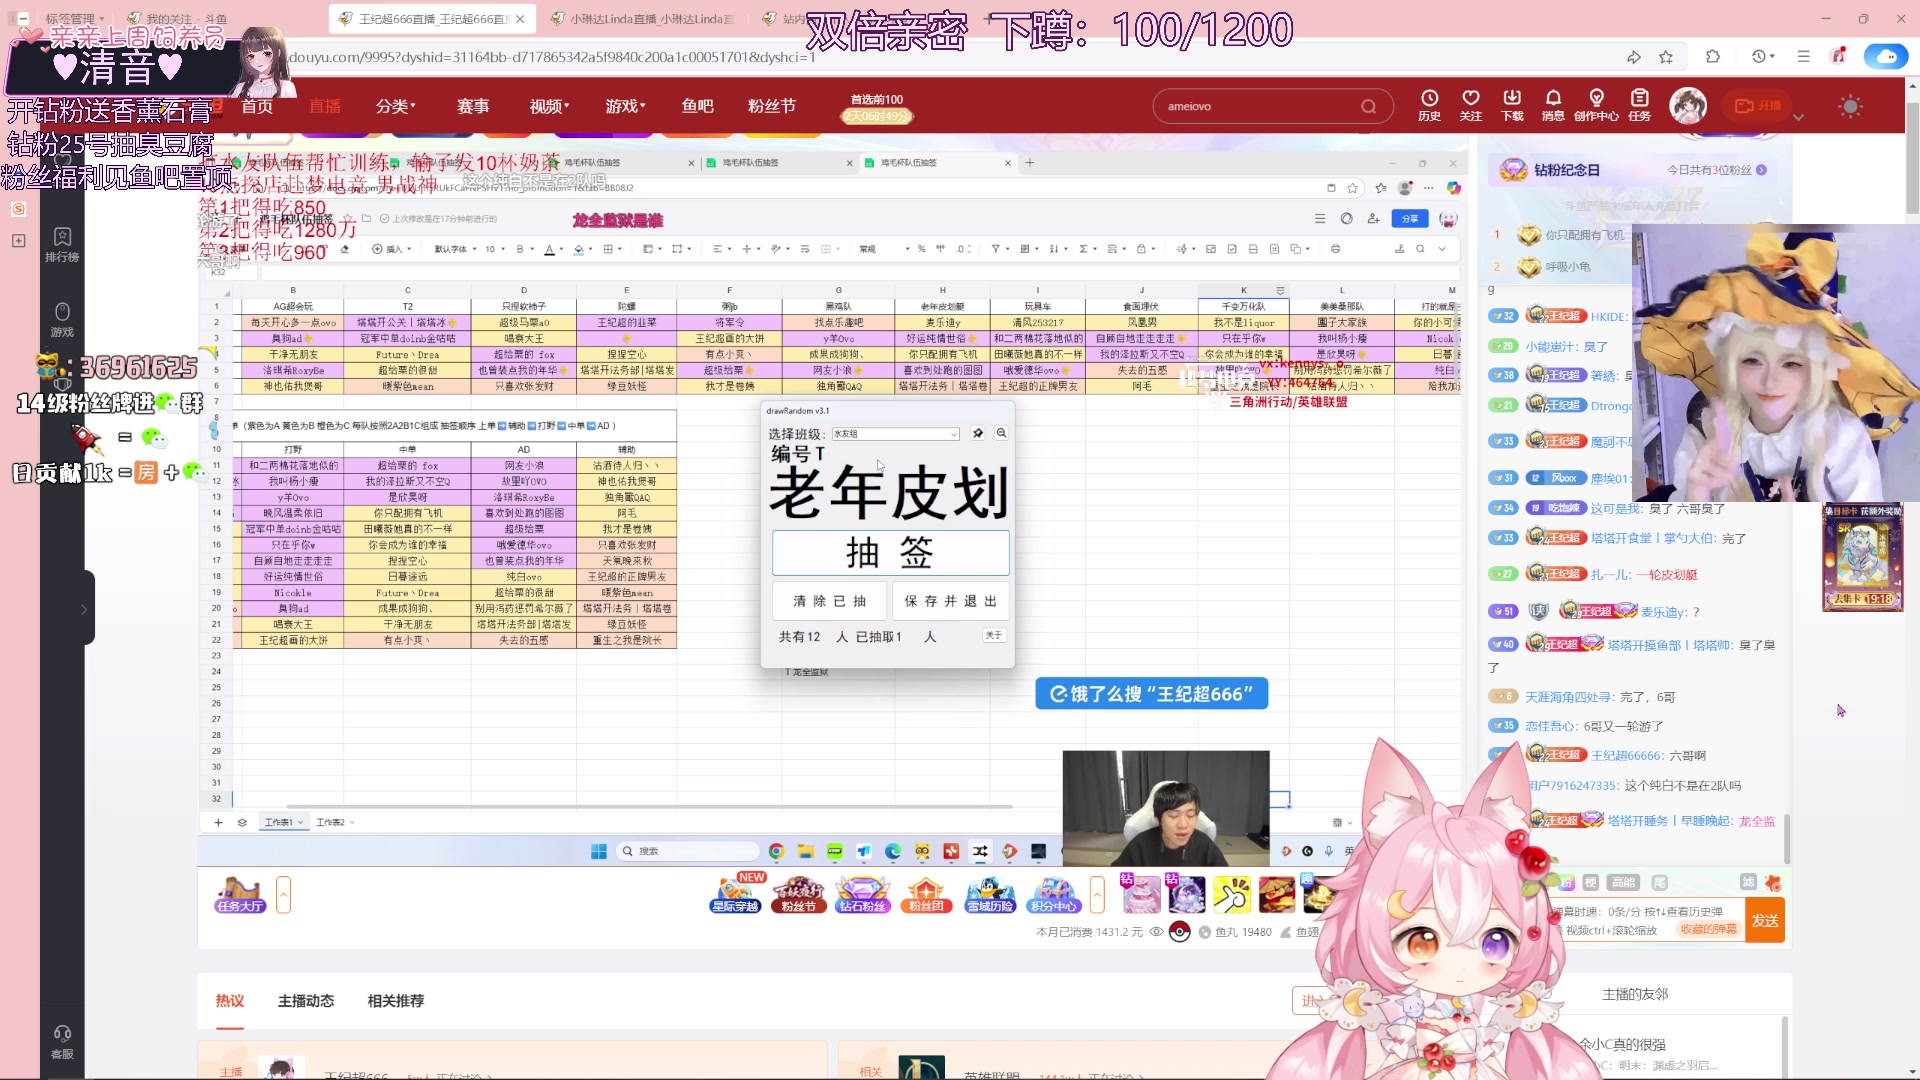Expand the 游戏 dropdown in nav
Viewport: 1920px width, 1080px height.
point(626,106)
